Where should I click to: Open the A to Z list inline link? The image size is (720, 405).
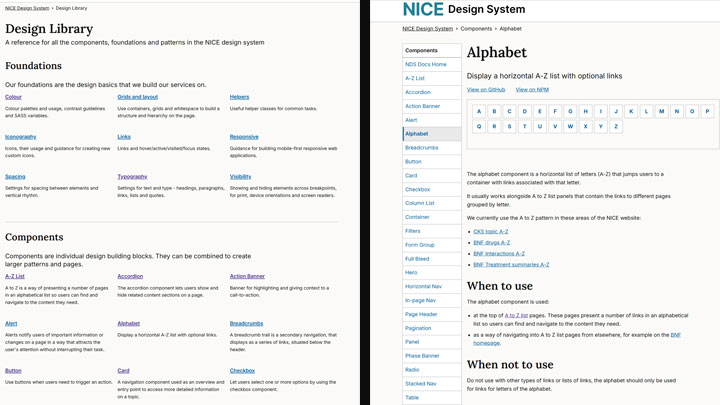(516, 315)
